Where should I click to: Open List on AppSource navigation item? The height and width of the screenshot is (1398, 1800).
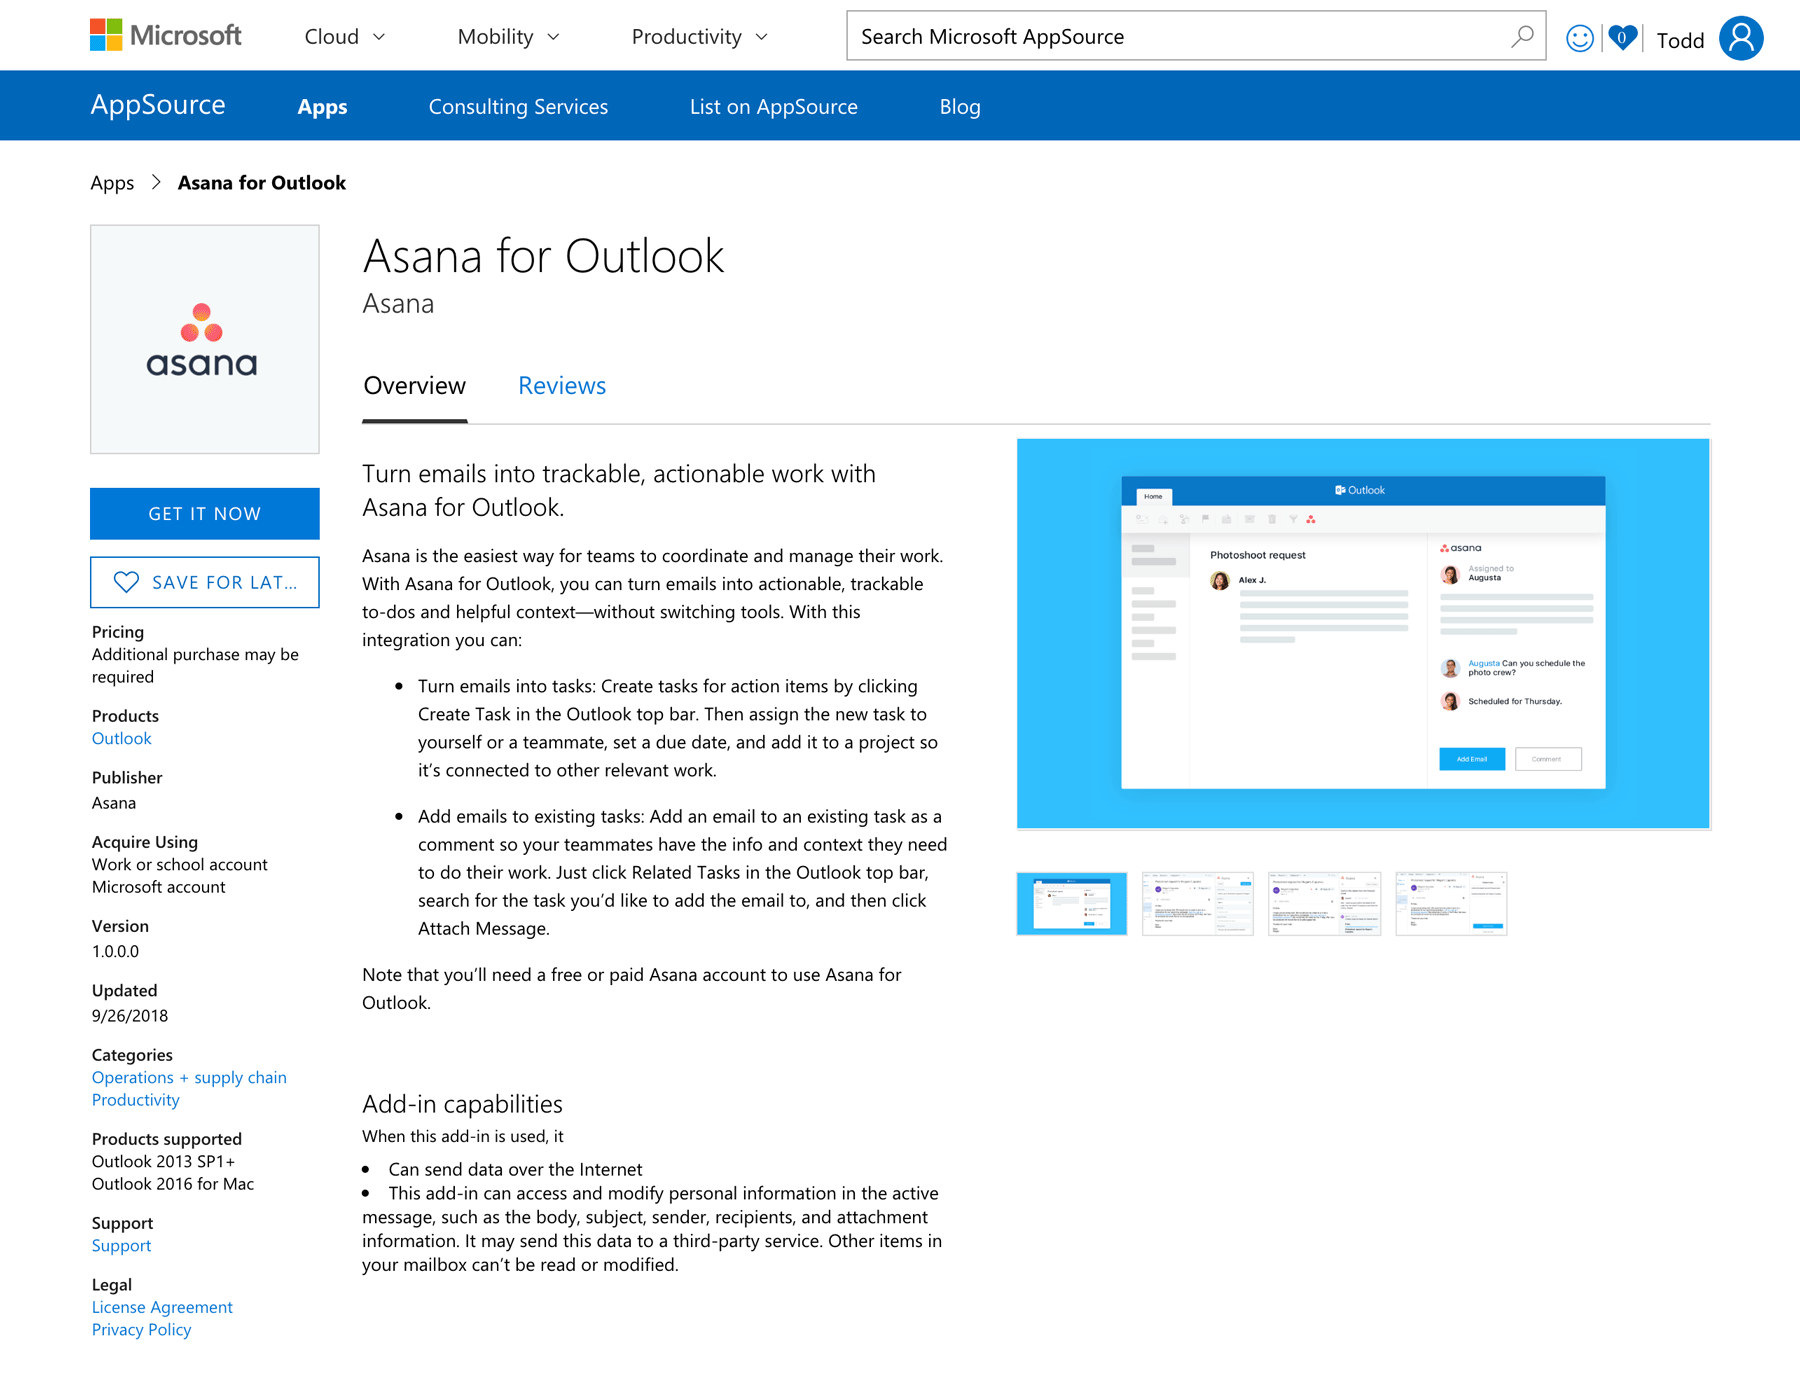click(x=773, y=106)
